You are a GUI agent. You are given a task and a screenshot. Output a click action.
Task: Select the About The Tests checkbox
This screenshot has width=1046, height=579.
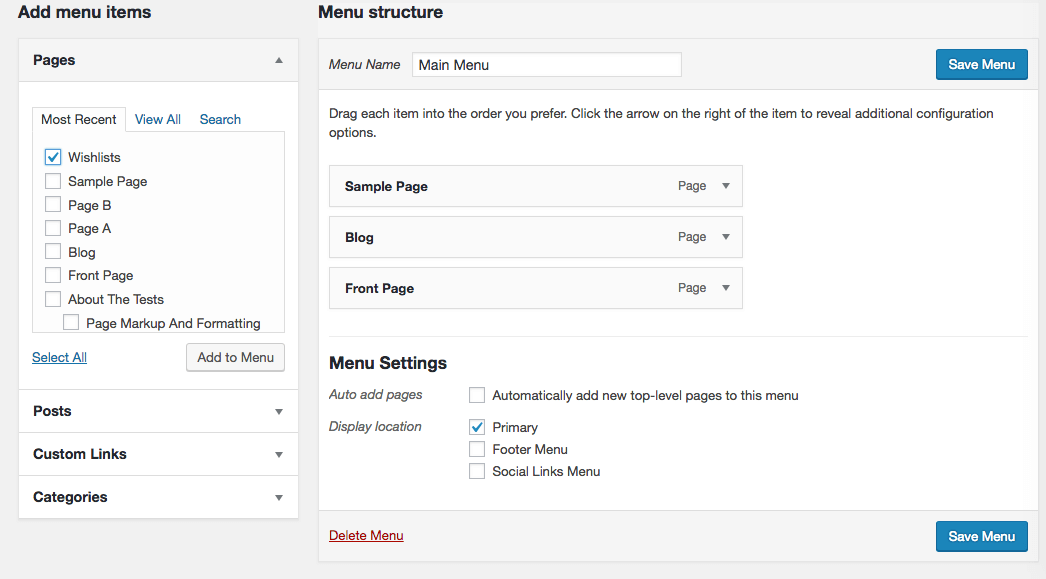pos(53,299)
